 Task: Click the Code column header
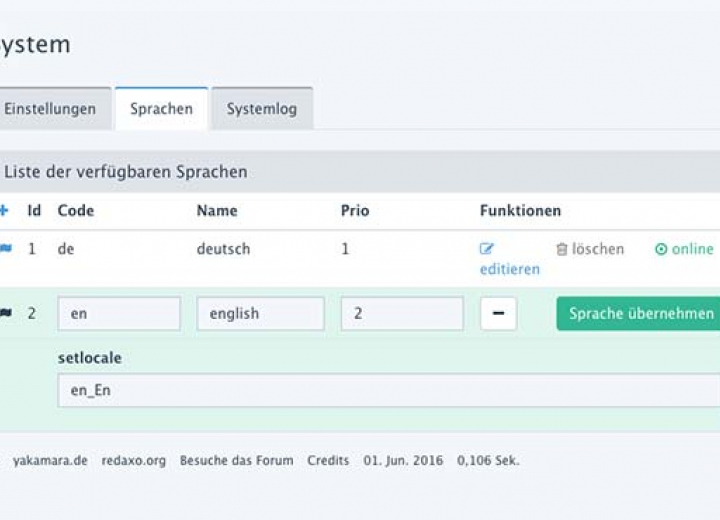[x=76, y=210]
